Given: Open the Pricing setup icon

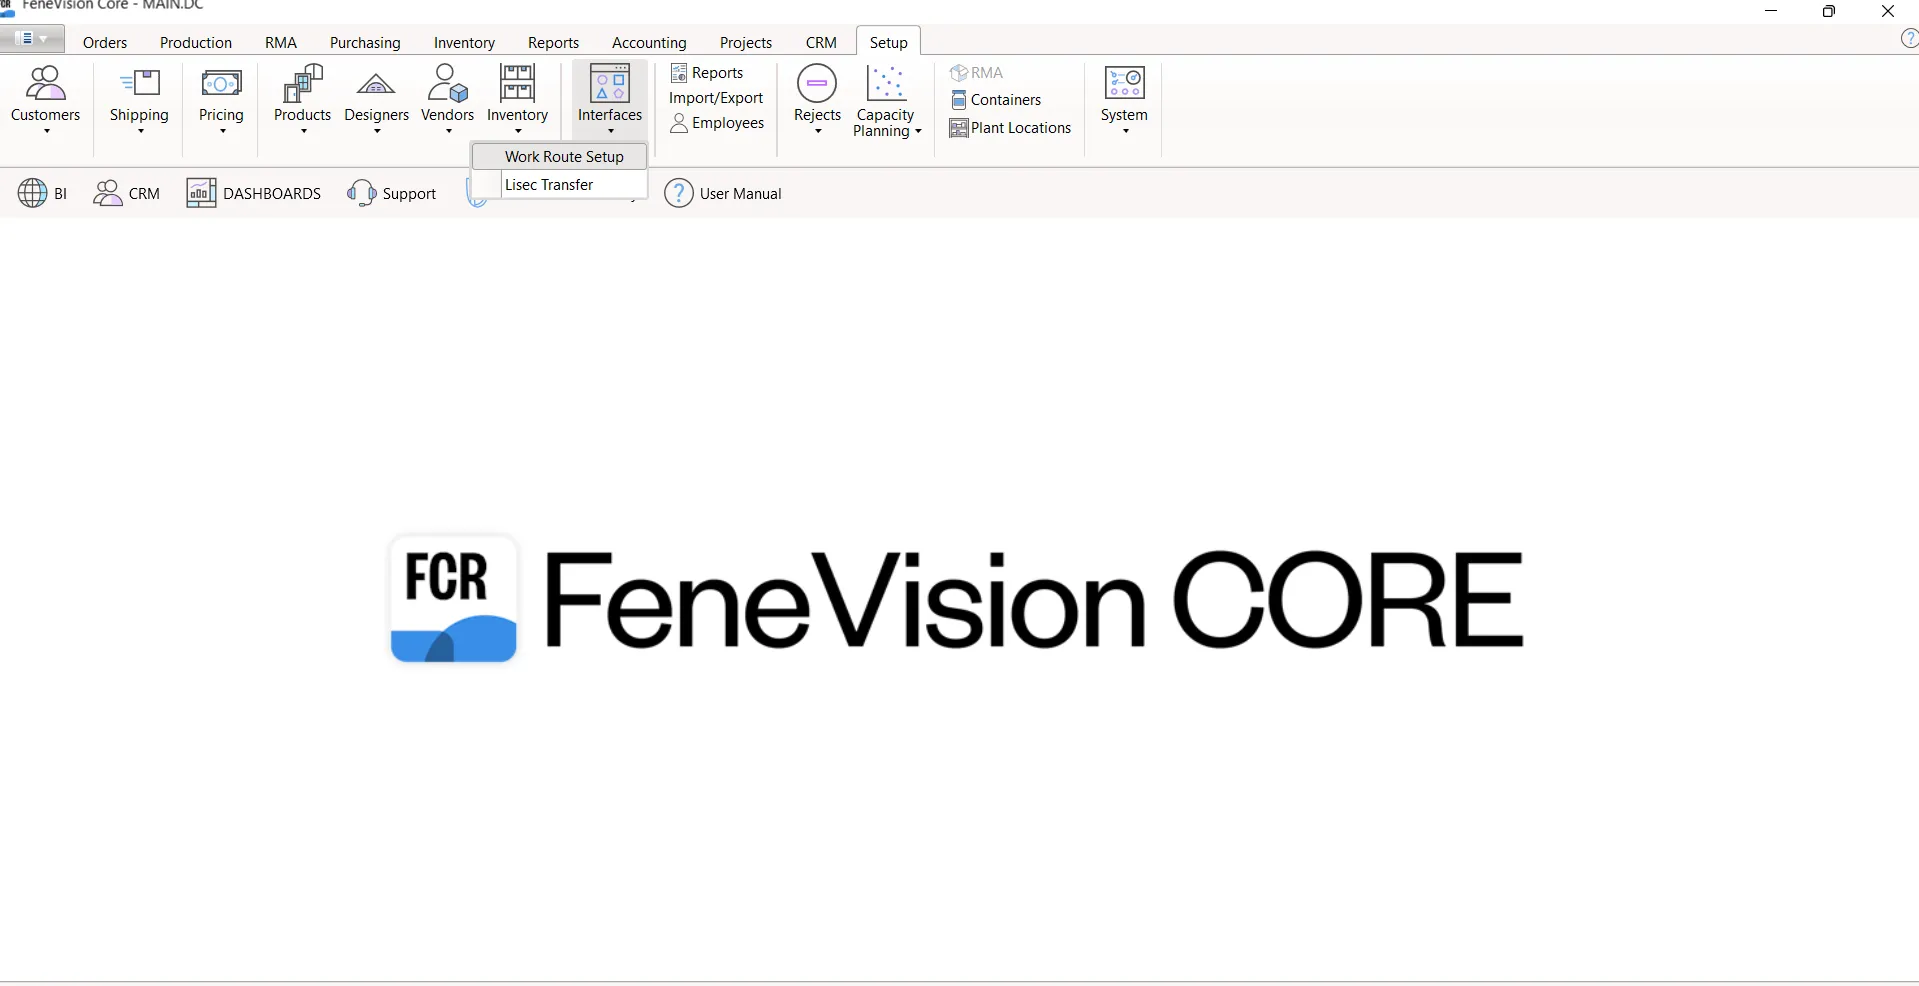Looking at the screenshot, I should click(x=221, y=84).
